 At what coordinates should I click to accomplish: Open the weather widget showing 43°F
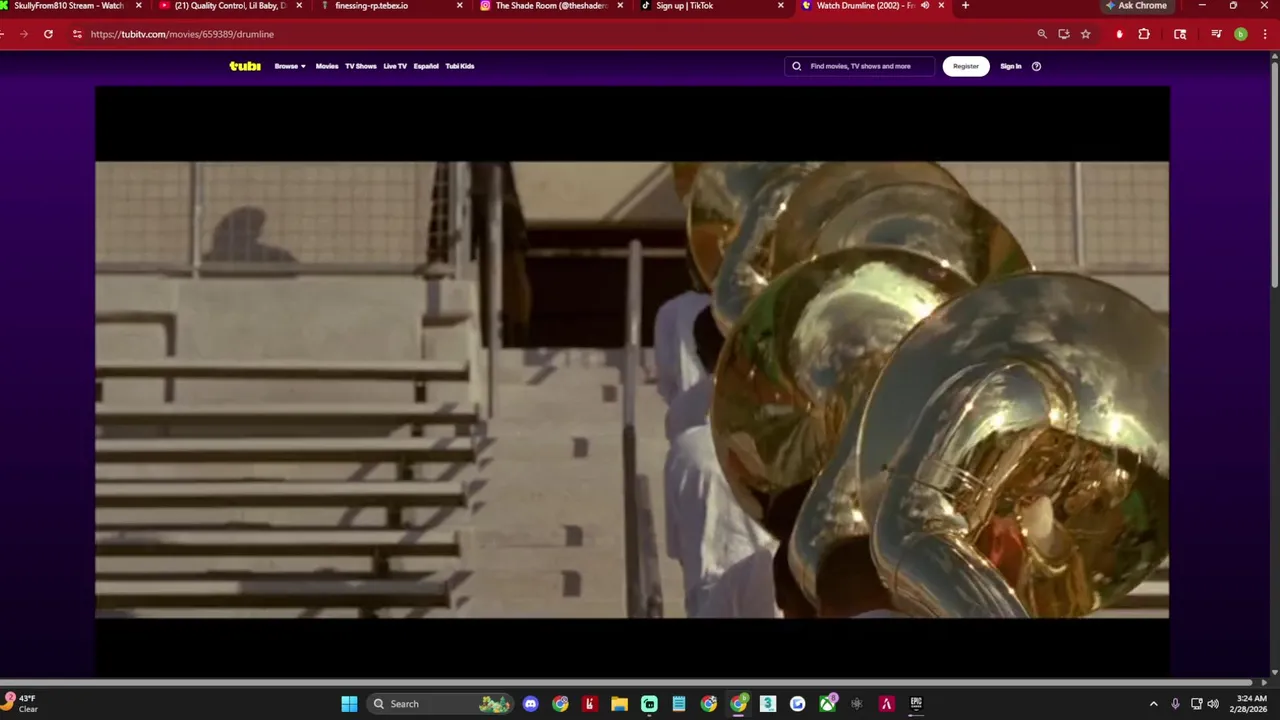coord(22,703)
